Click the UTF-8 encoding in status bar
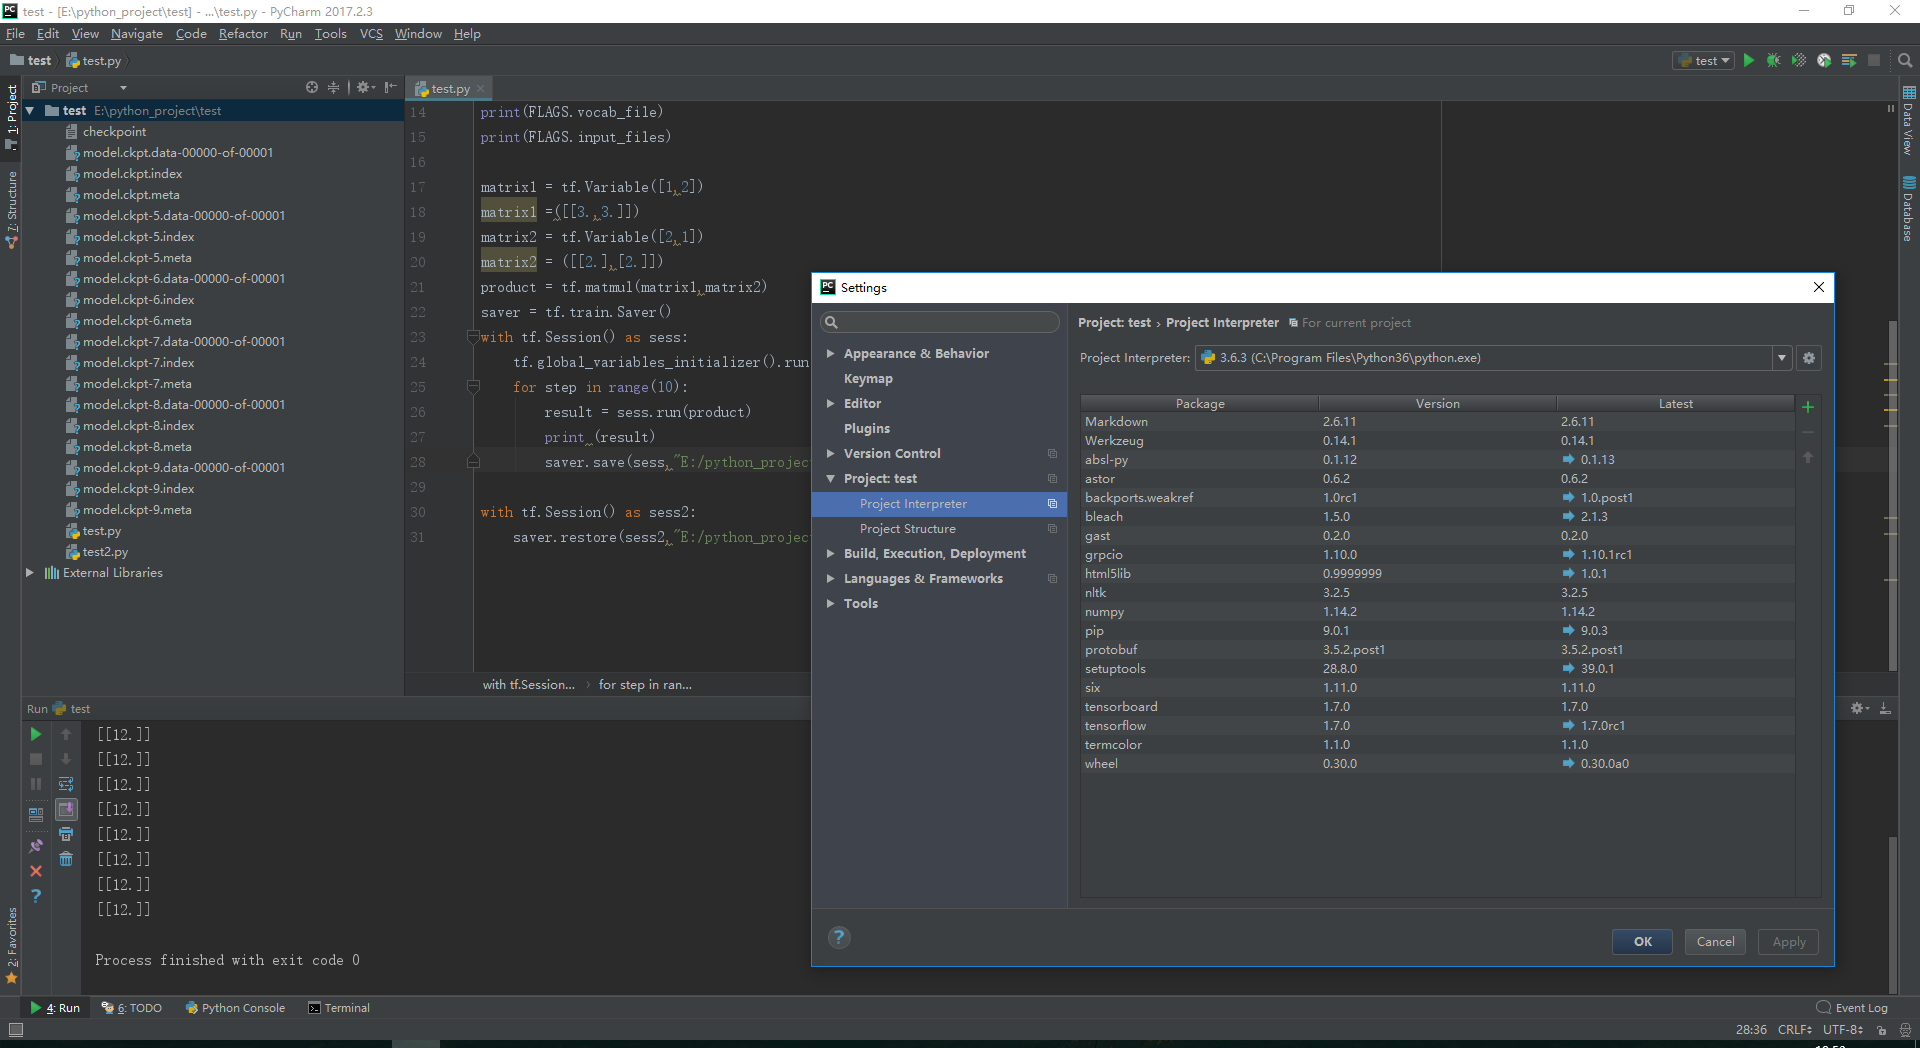The image size is (1920, 1048). tap(1843, 1029)
